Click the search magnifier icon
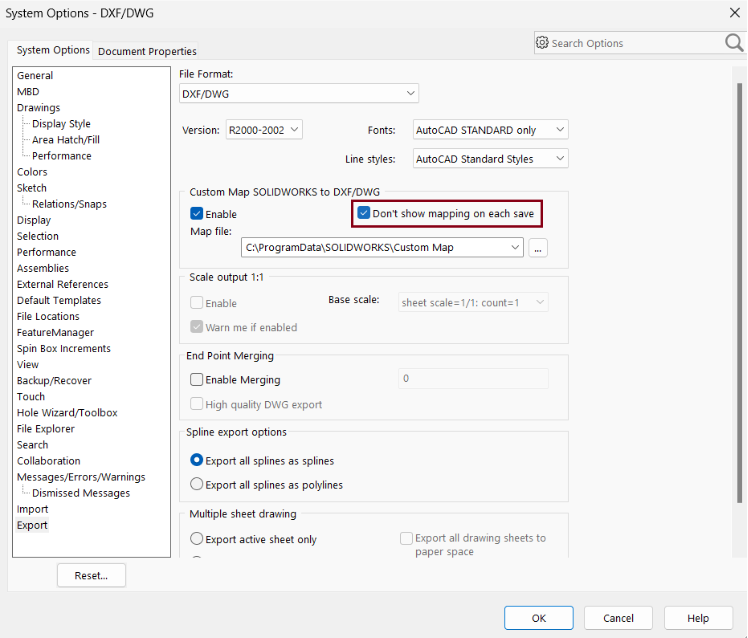 point(734,43)
